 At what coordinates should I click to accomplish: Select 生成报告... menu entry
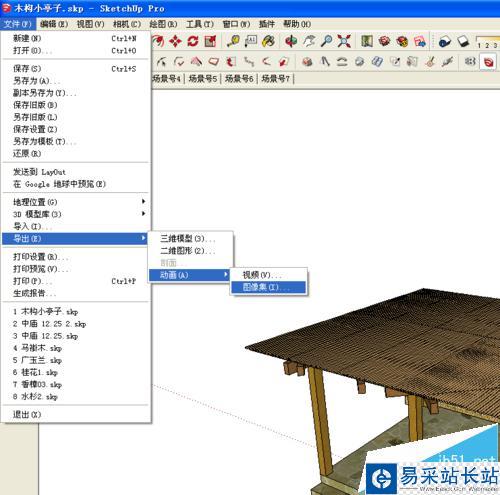point(75,293)
